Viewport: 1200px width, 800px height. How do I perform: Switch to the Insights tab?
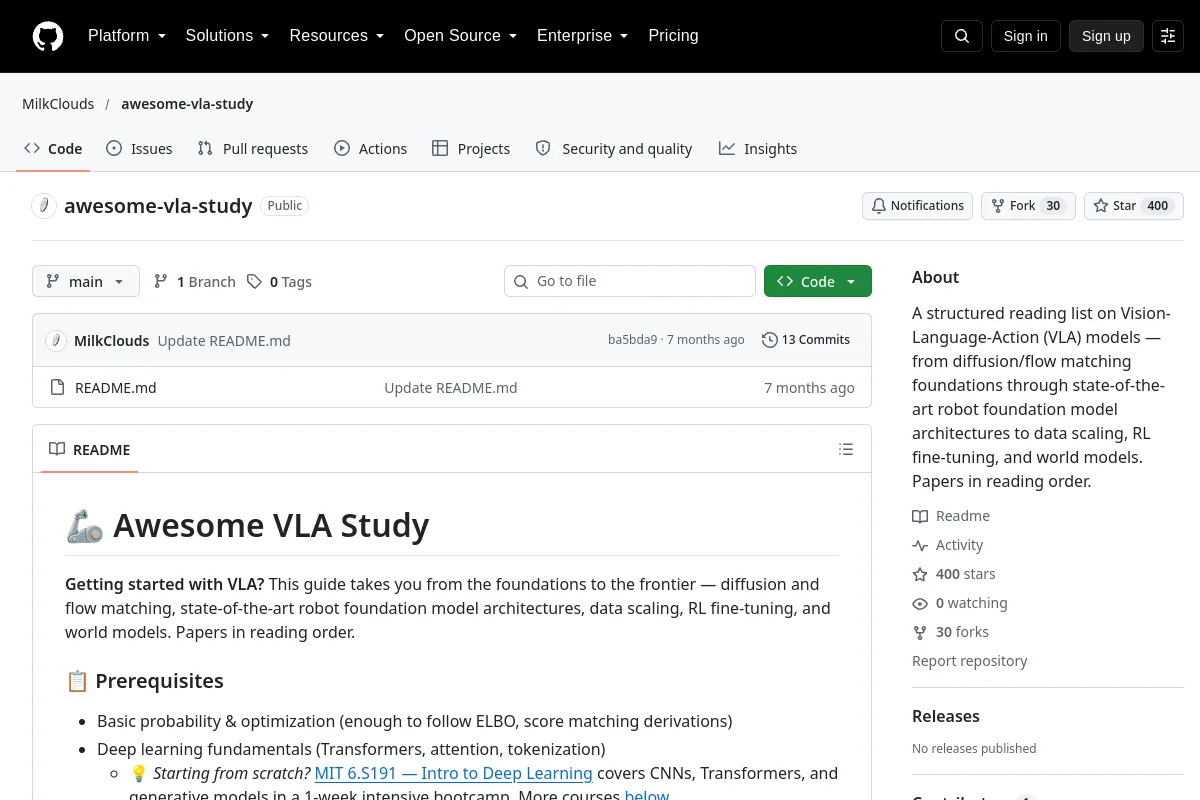pyautogui.click(x=758, y=149)
